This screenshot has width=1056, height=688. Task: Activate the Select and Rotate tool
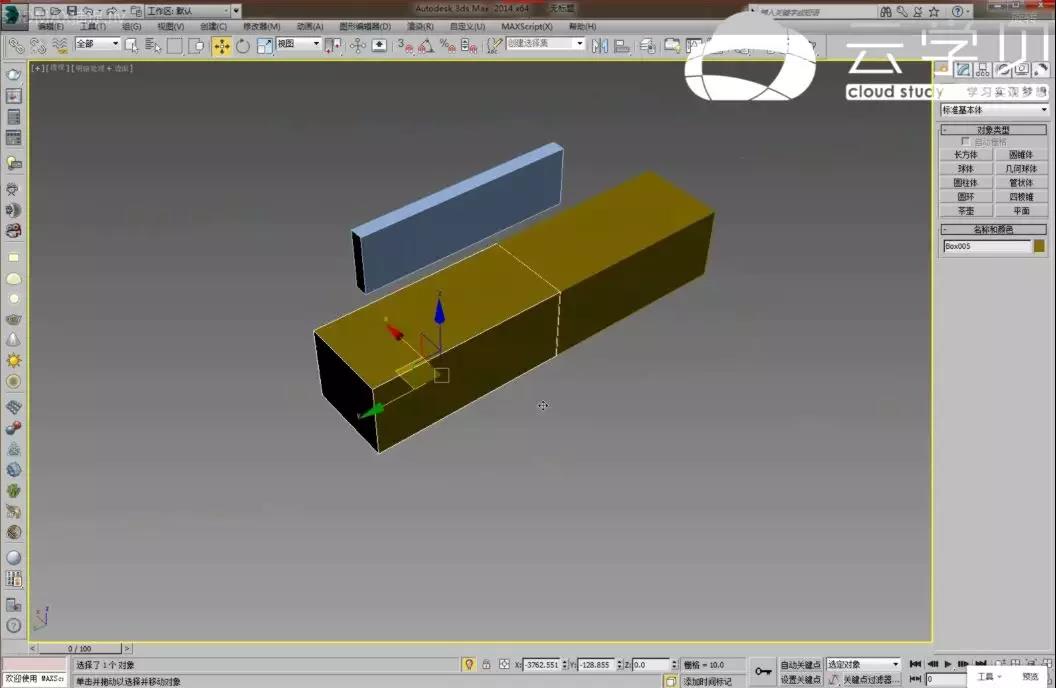point(242,46)
